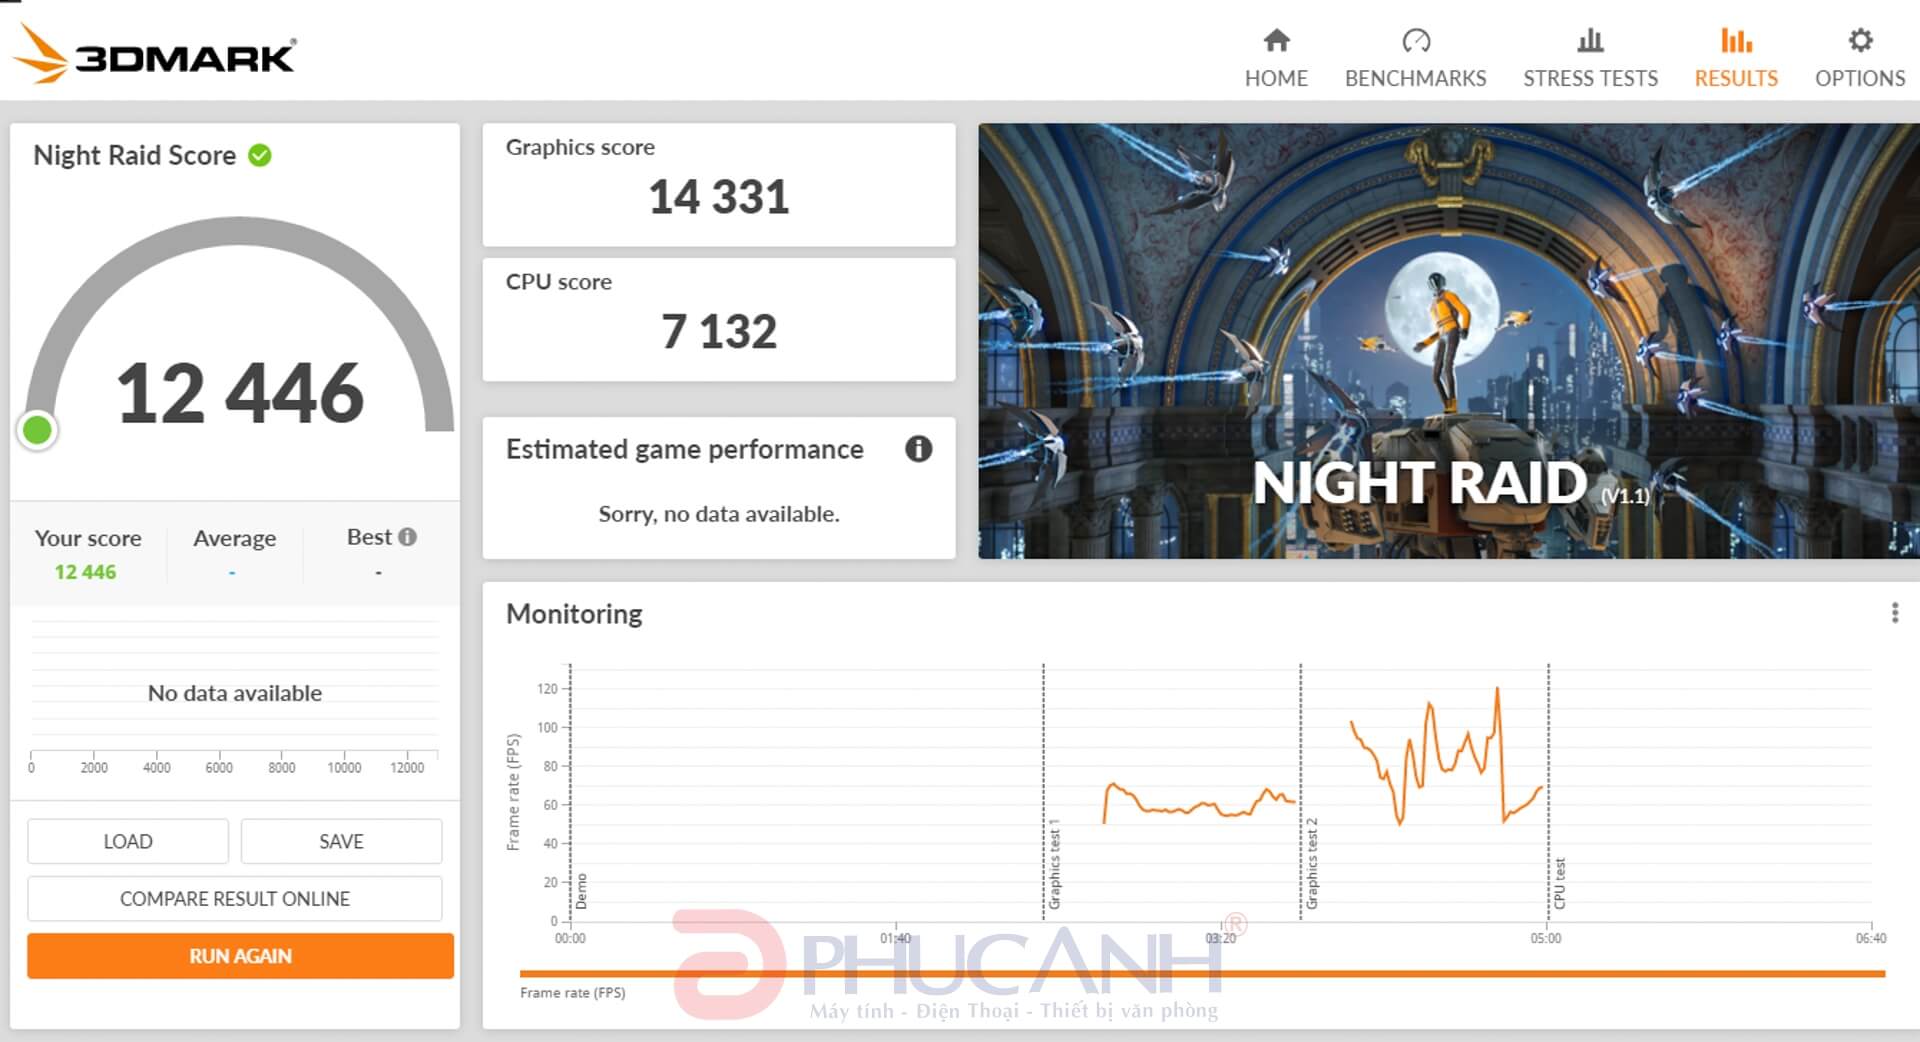The image size is (1920, 1042).
Task: Click the orange frame rate legend bar
Action: [x=1202, y=973]
